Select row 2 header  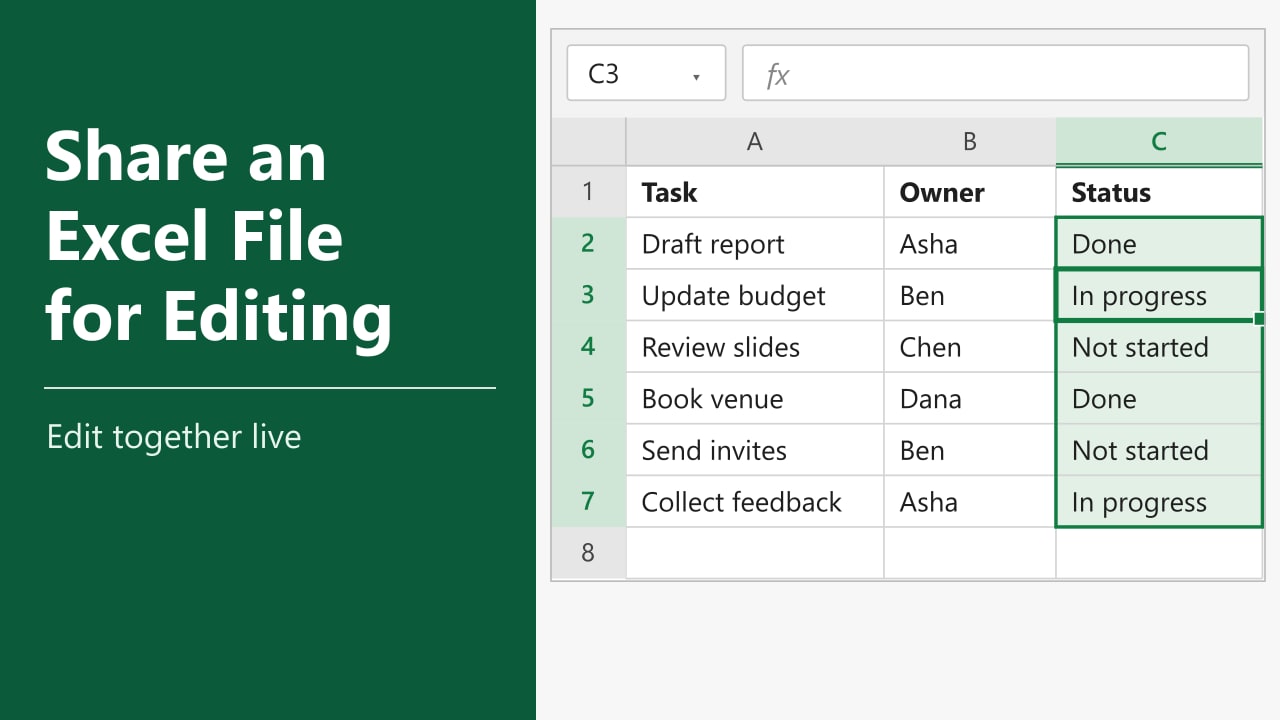(x=589, y=243)
